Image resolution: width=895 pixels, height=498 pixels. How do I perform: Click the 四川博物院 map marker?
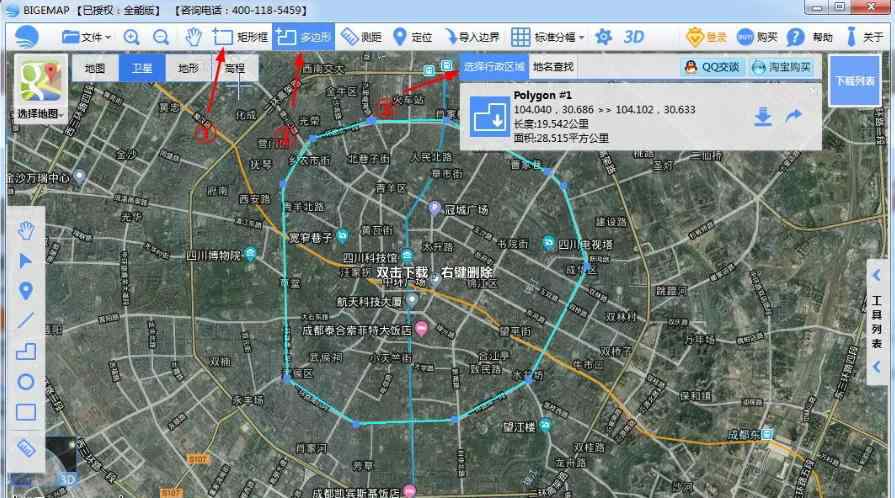pos(249,254)
